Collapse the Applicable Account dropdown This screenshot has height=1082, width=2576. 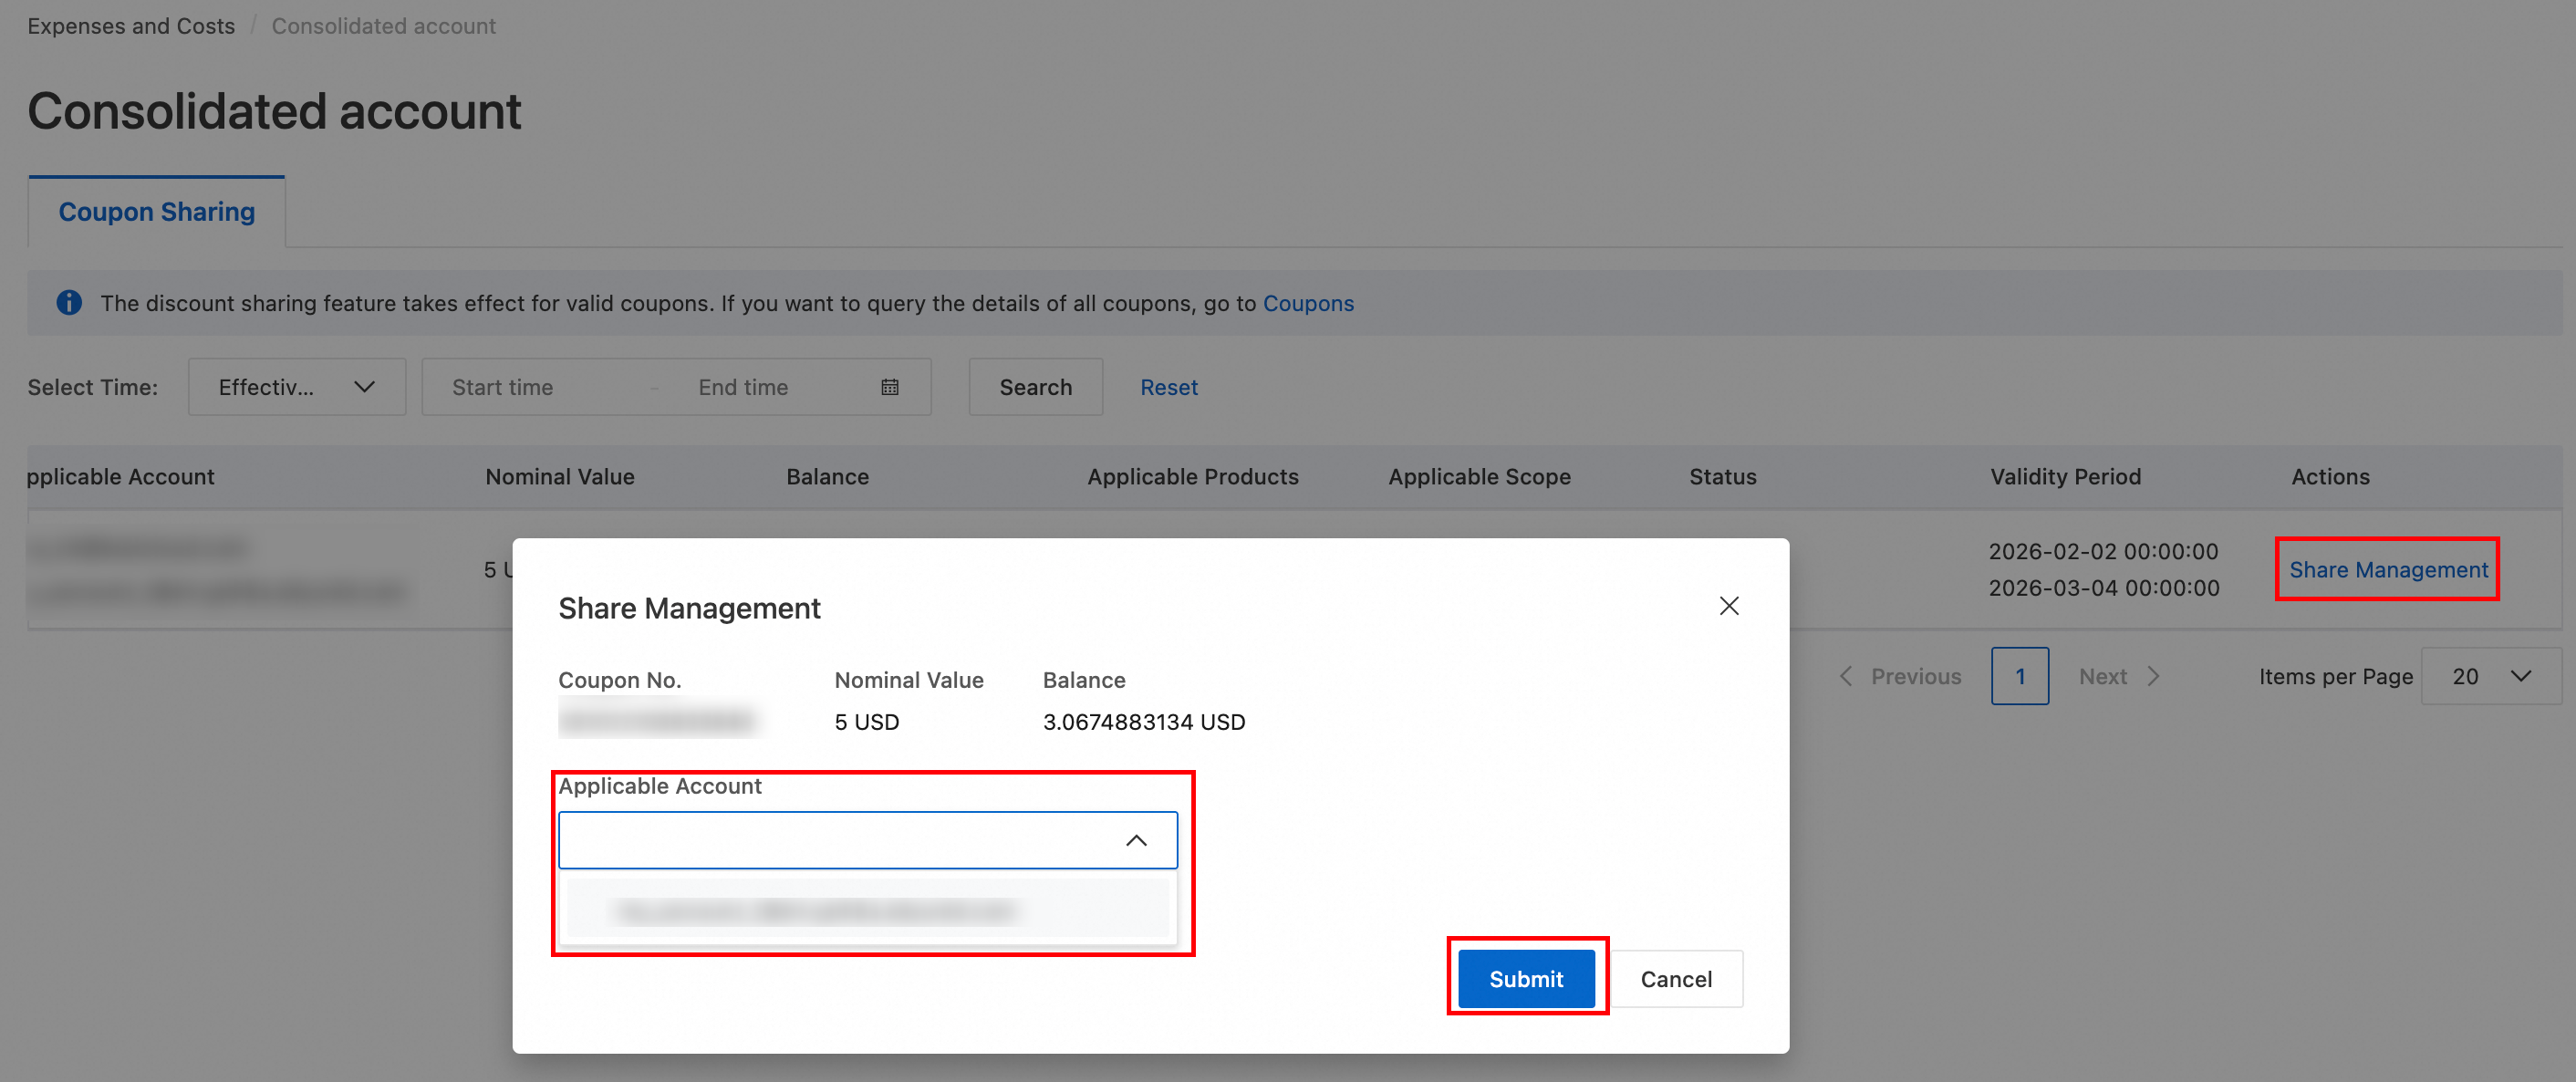[1136, 840]
